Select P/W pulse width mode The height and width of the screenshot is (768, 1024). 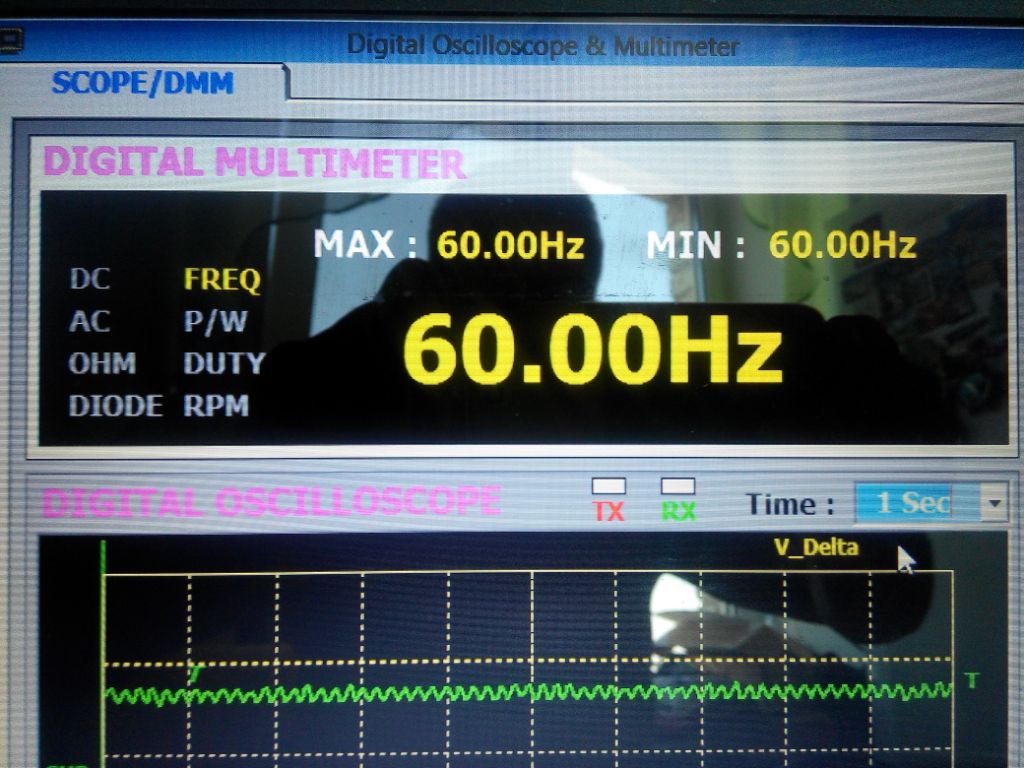(x=216, y=321)
